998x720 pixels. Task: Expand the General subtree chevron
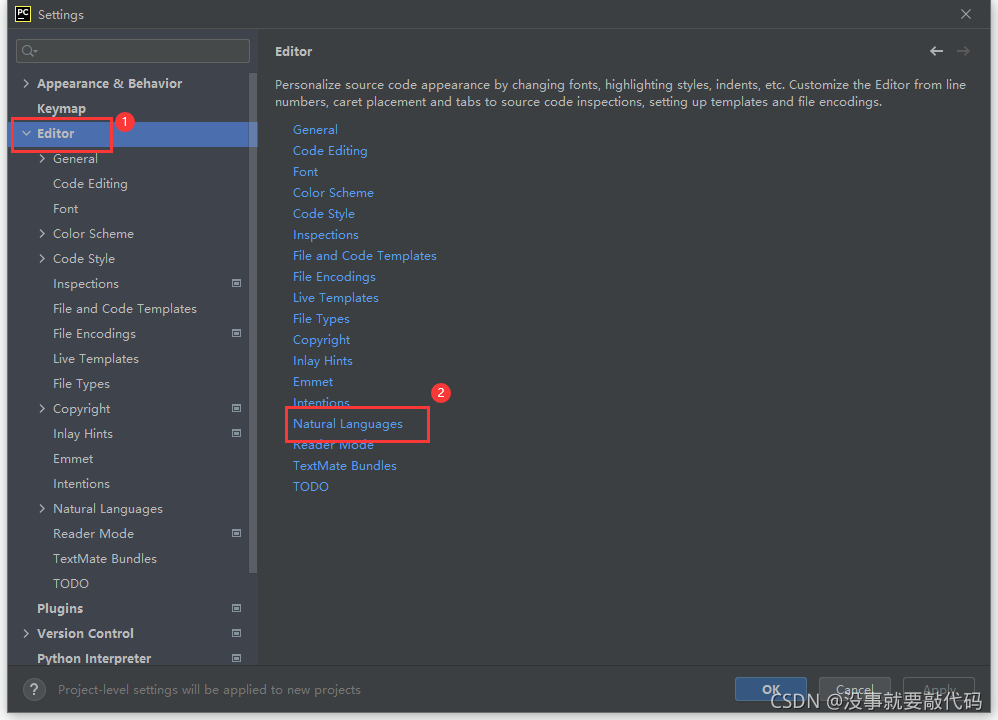[x=42, y=159]
